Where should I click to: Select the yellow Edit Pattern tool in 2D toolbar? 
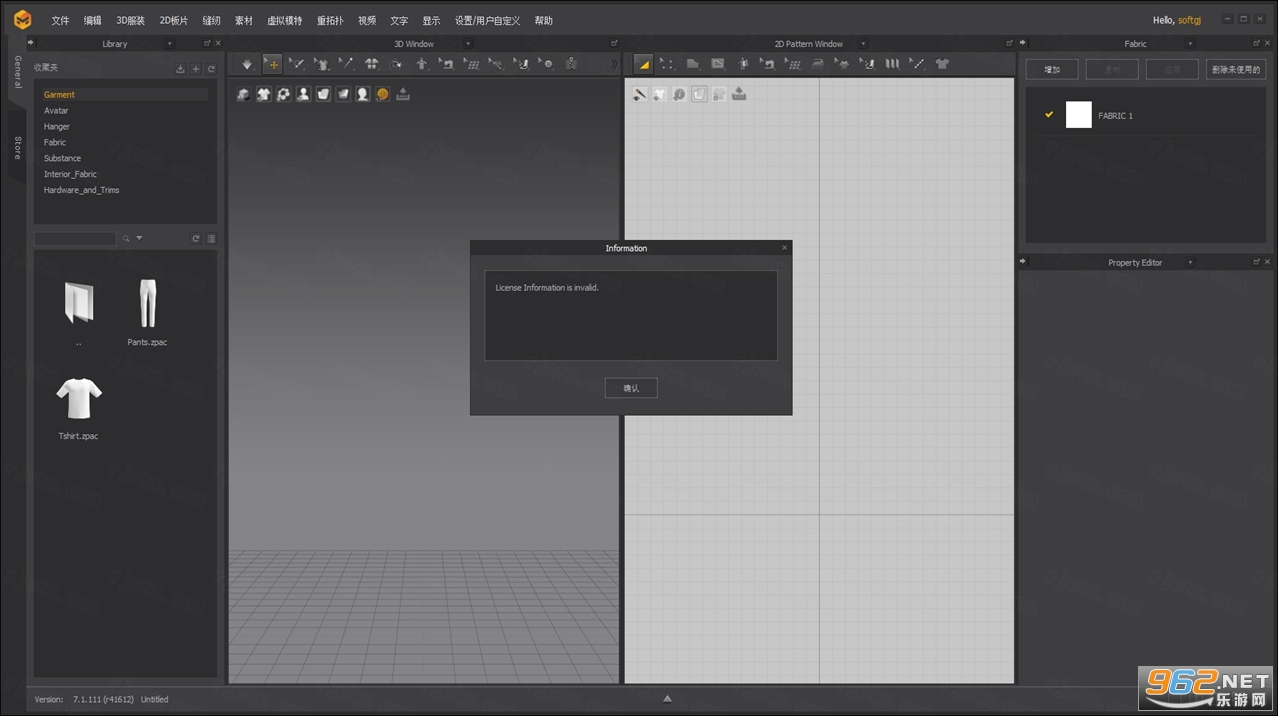643,64
